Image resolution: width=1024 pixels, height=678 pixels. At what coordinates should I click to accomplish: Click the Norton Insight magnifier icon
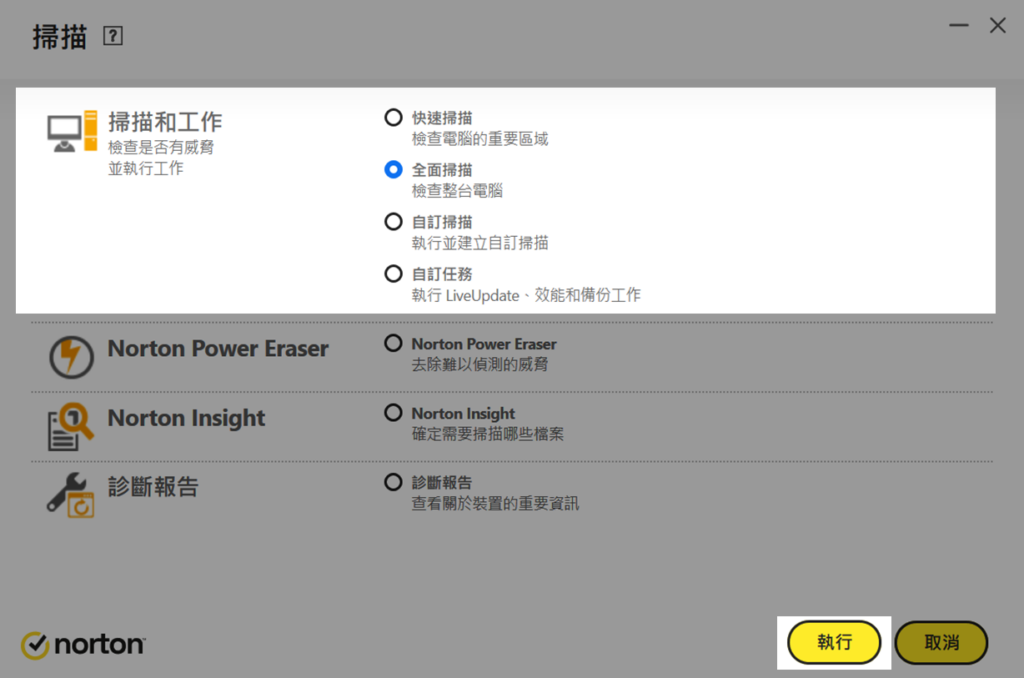click(71, 427)
